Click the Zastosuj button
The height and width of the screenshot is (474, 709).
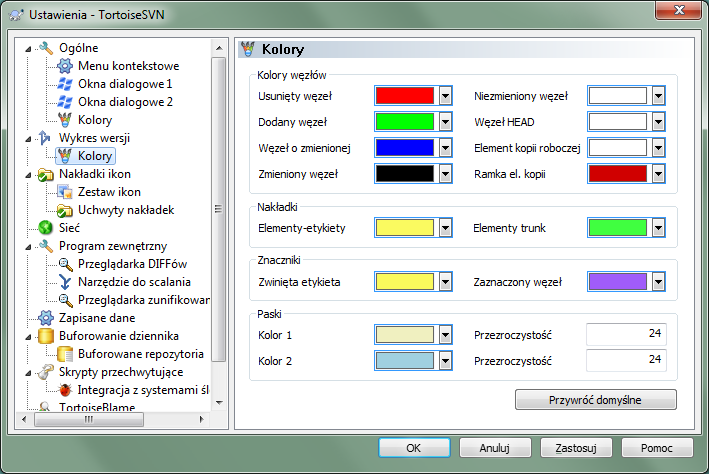[x=576, y=448]
